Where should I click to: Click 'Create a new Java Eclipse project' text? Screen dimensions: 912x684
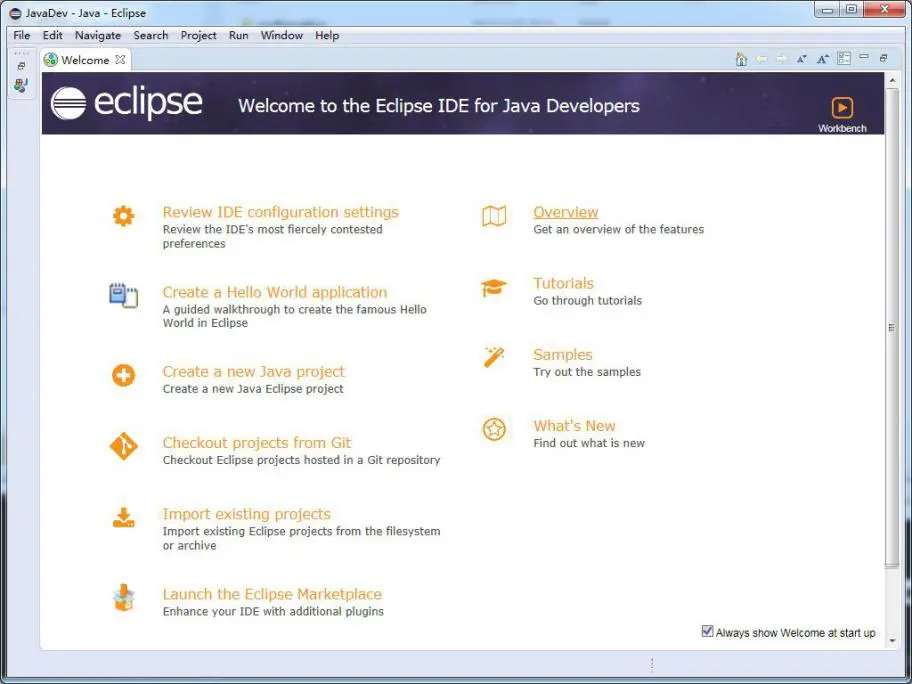point(253,389)
